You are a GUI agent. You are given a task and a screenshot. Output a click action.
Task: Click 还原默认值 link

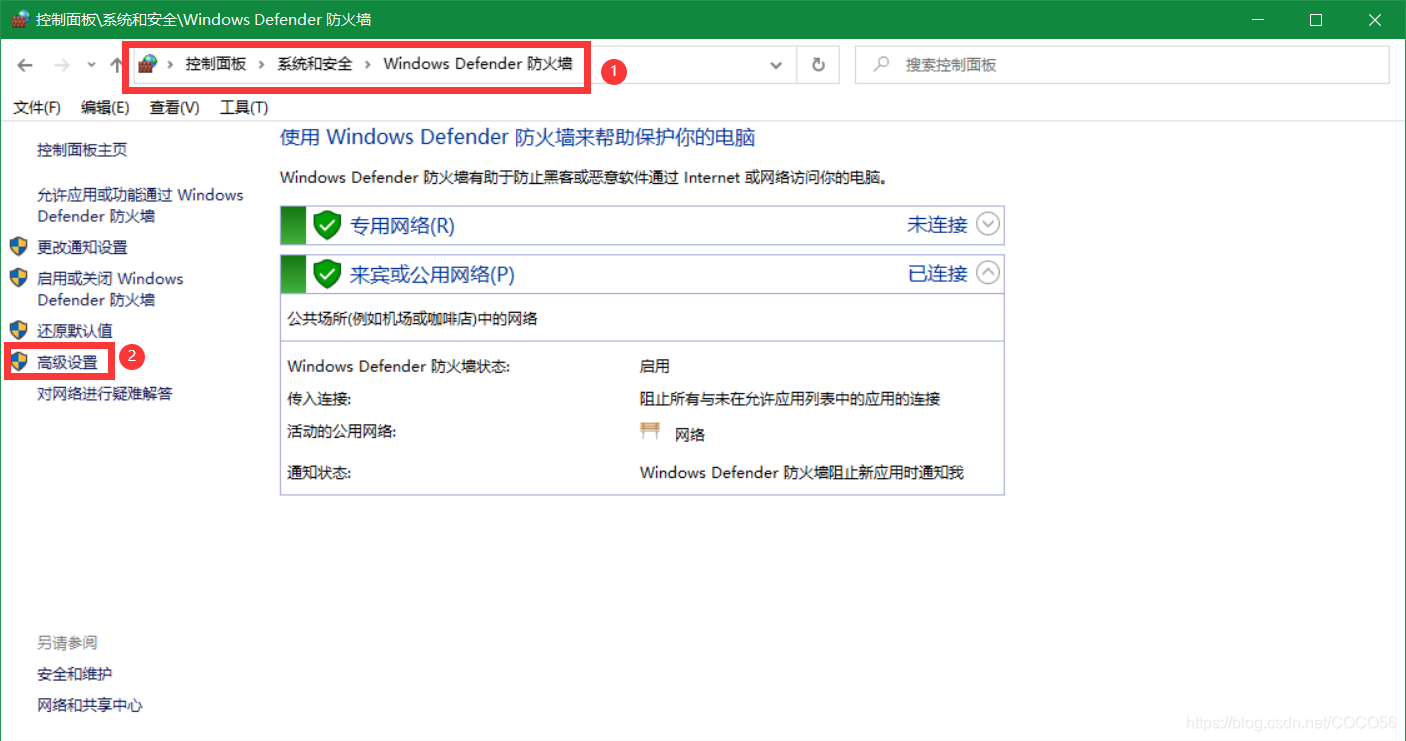(75, 330)
